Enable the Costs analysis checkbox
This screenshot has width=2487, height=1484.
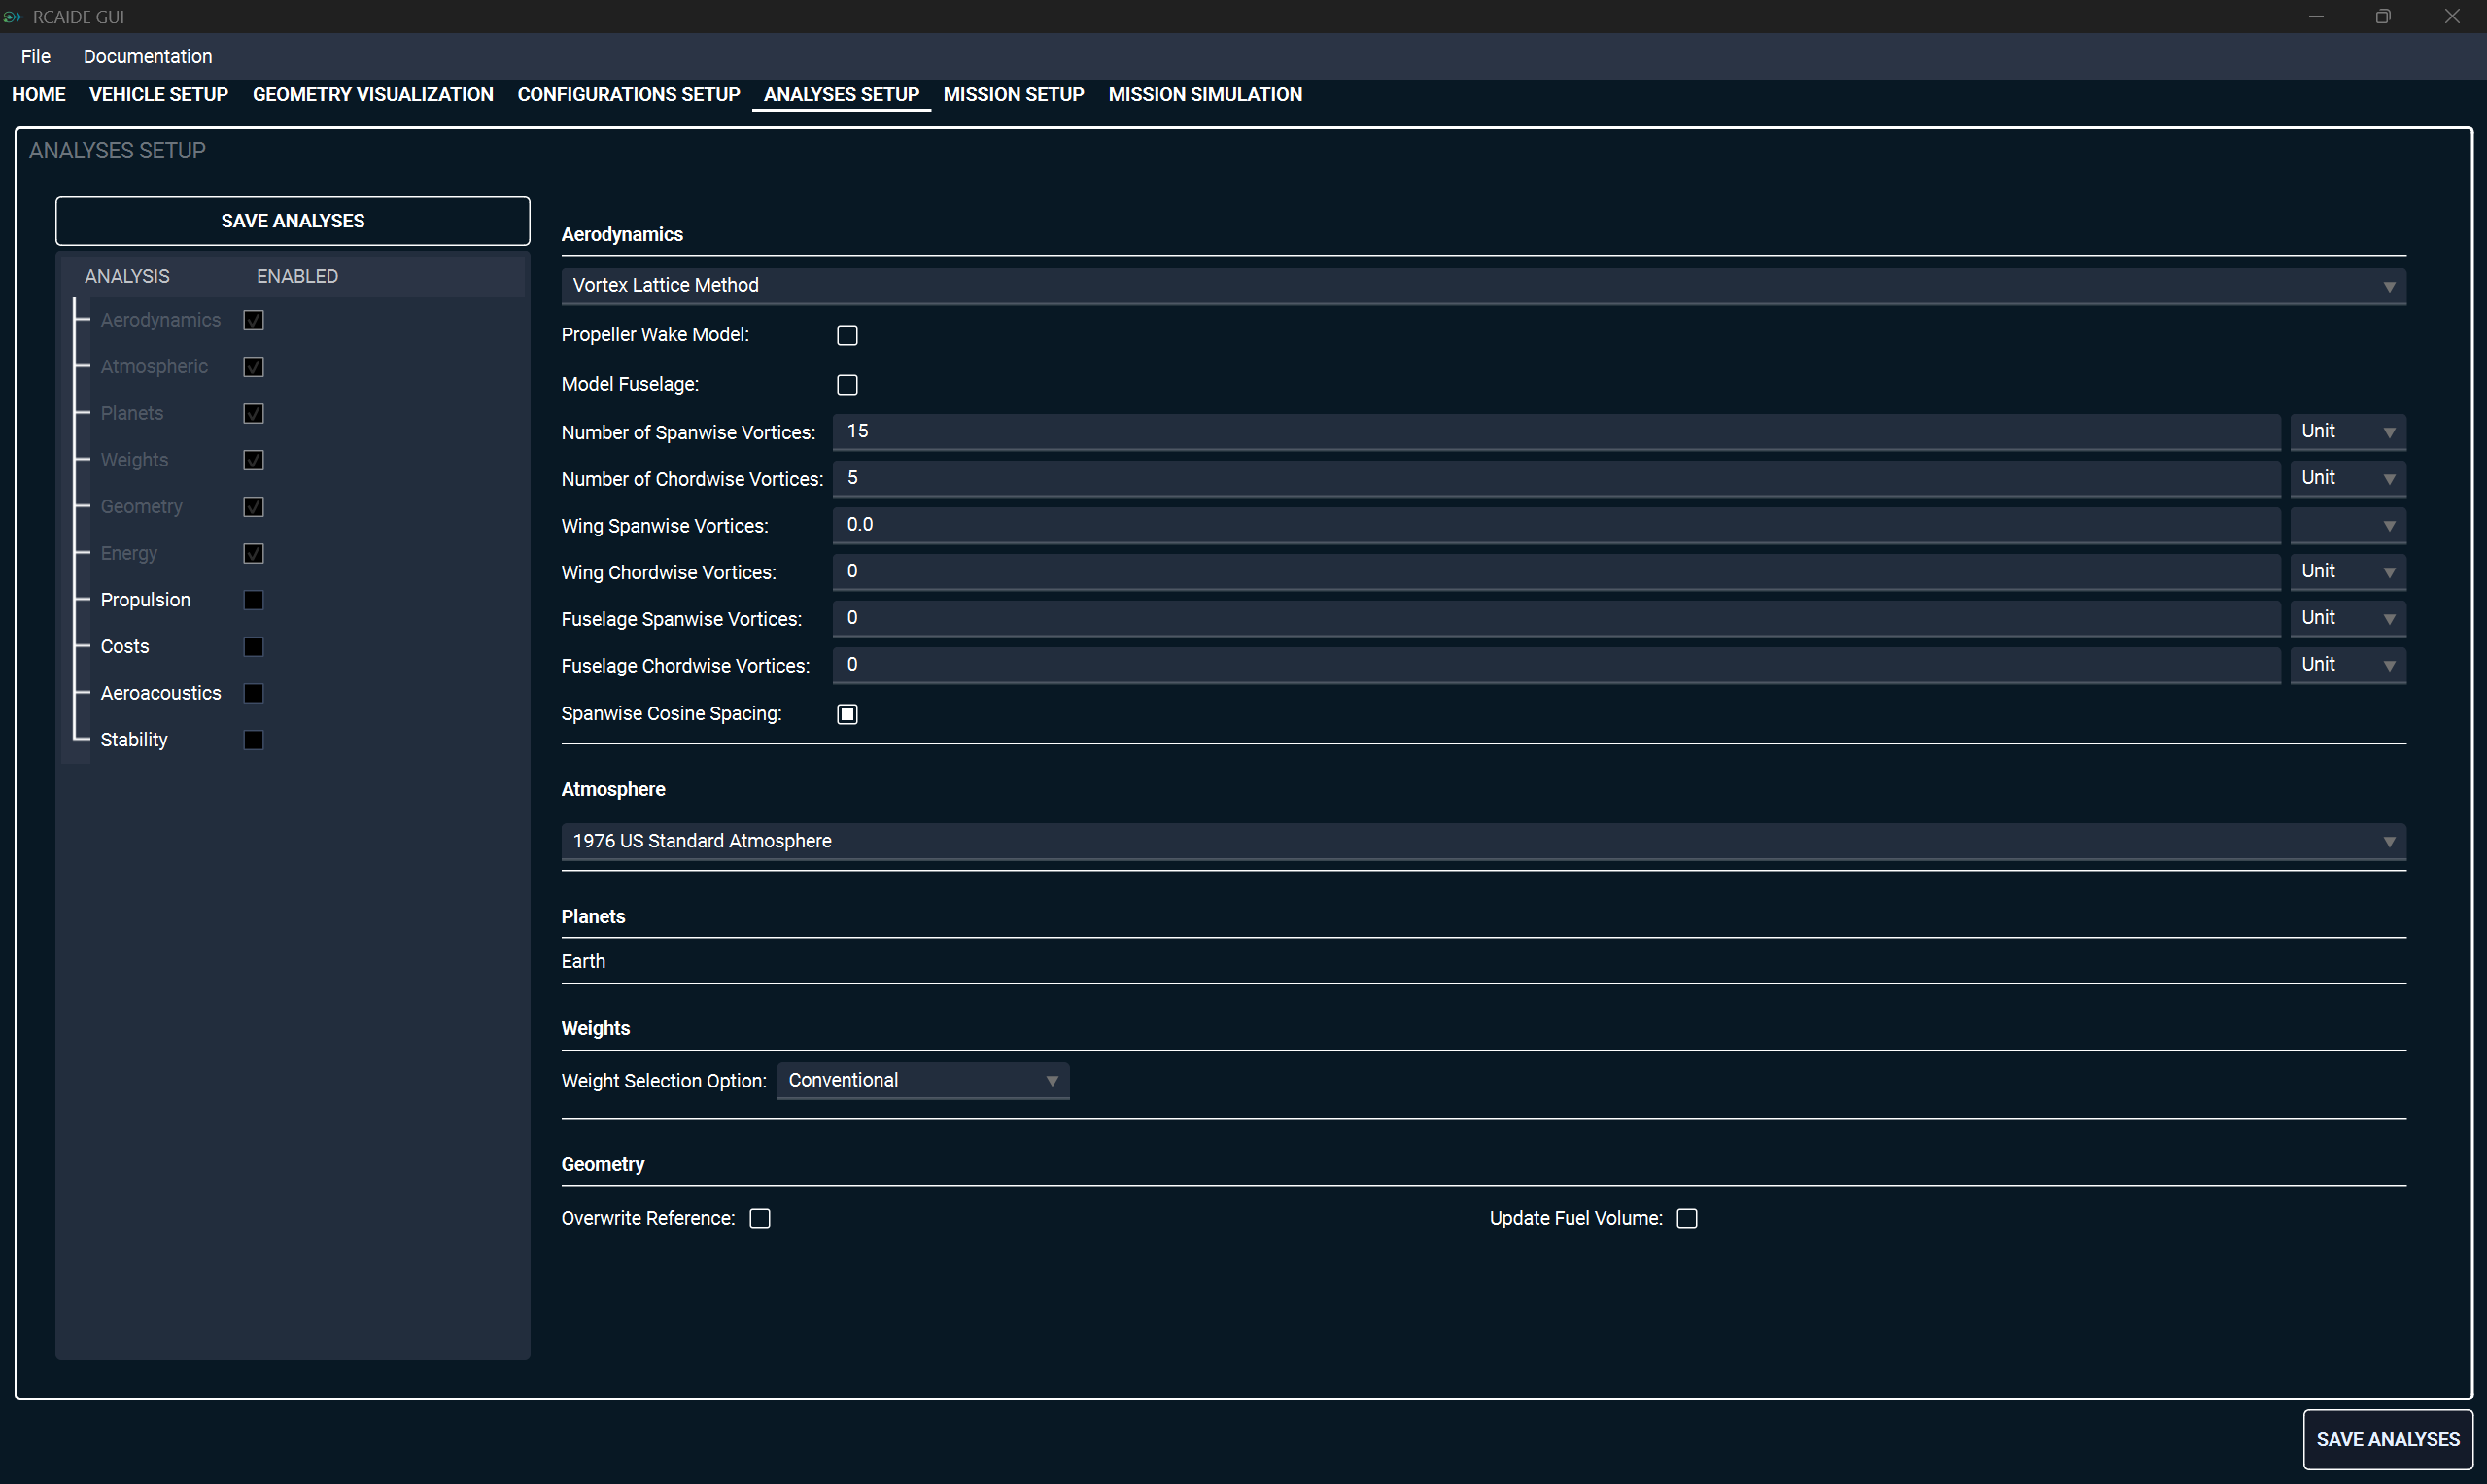pos(254,647)
